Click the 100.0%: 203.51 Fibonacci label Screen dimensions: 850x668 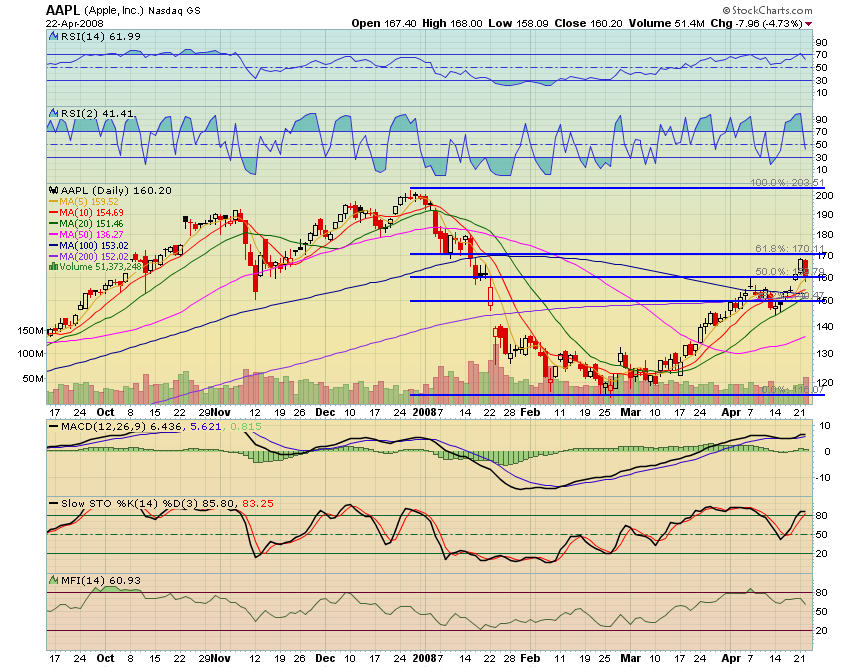coord(787,183)
